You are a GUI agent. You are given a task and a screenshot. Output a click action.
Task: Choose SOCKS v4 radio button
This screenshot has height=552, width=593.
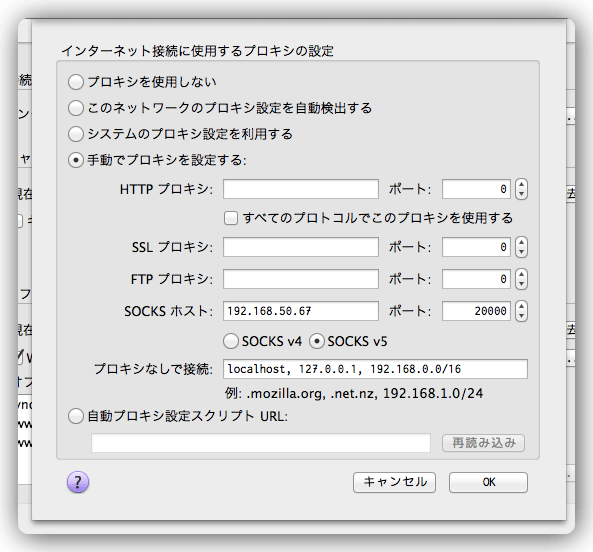coord(231,341)
